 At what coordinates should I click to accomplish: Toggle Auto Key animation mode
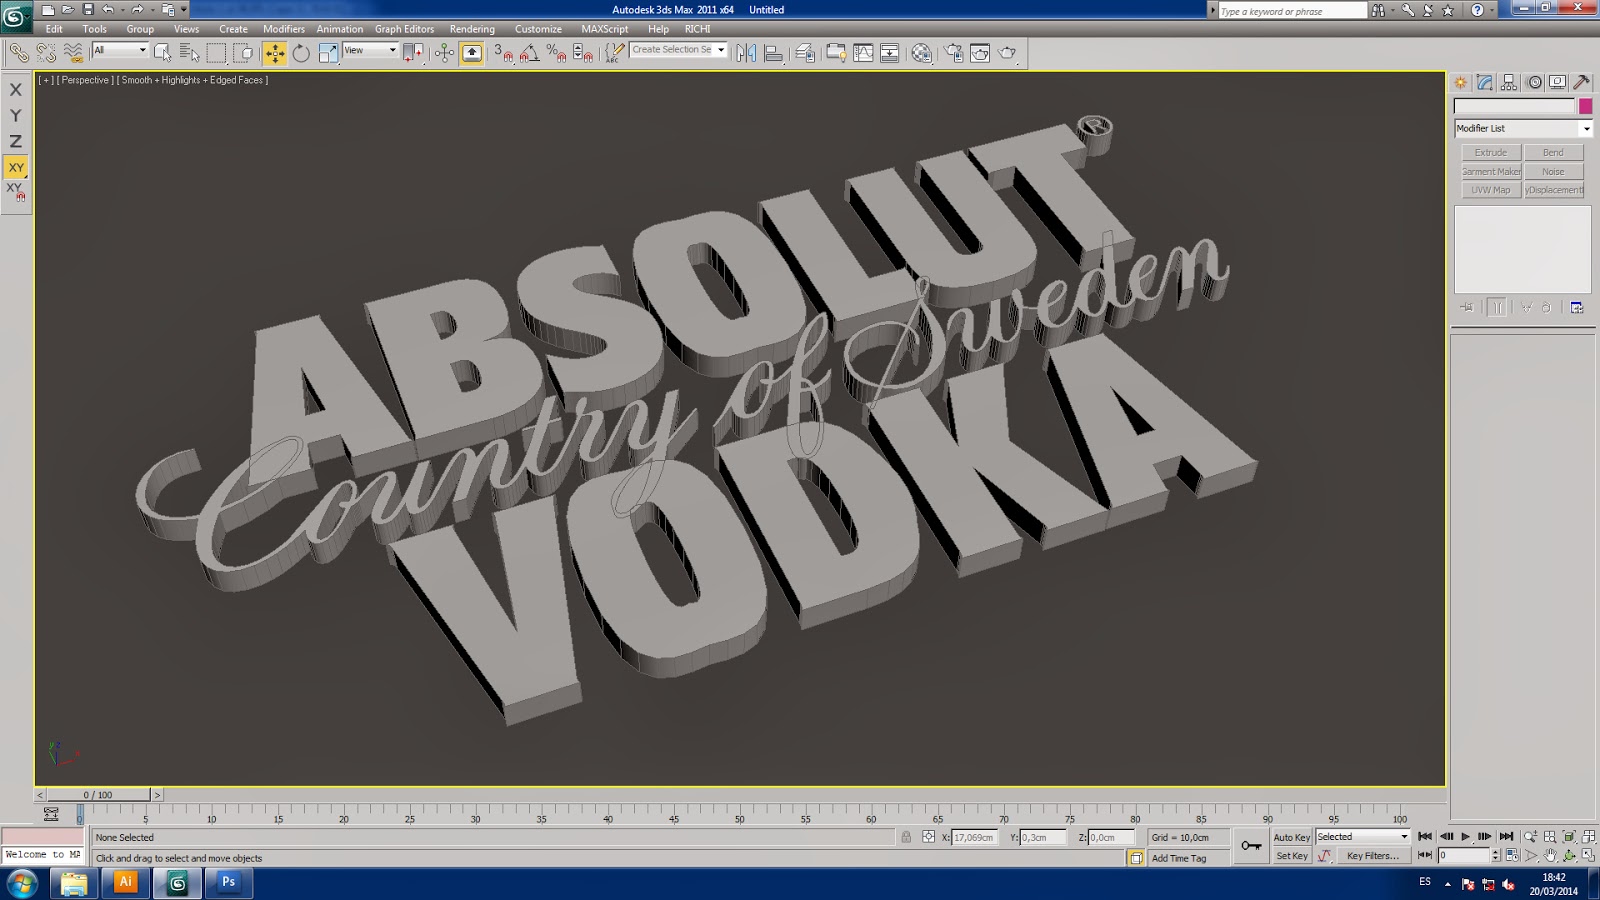click(1291, 837)
